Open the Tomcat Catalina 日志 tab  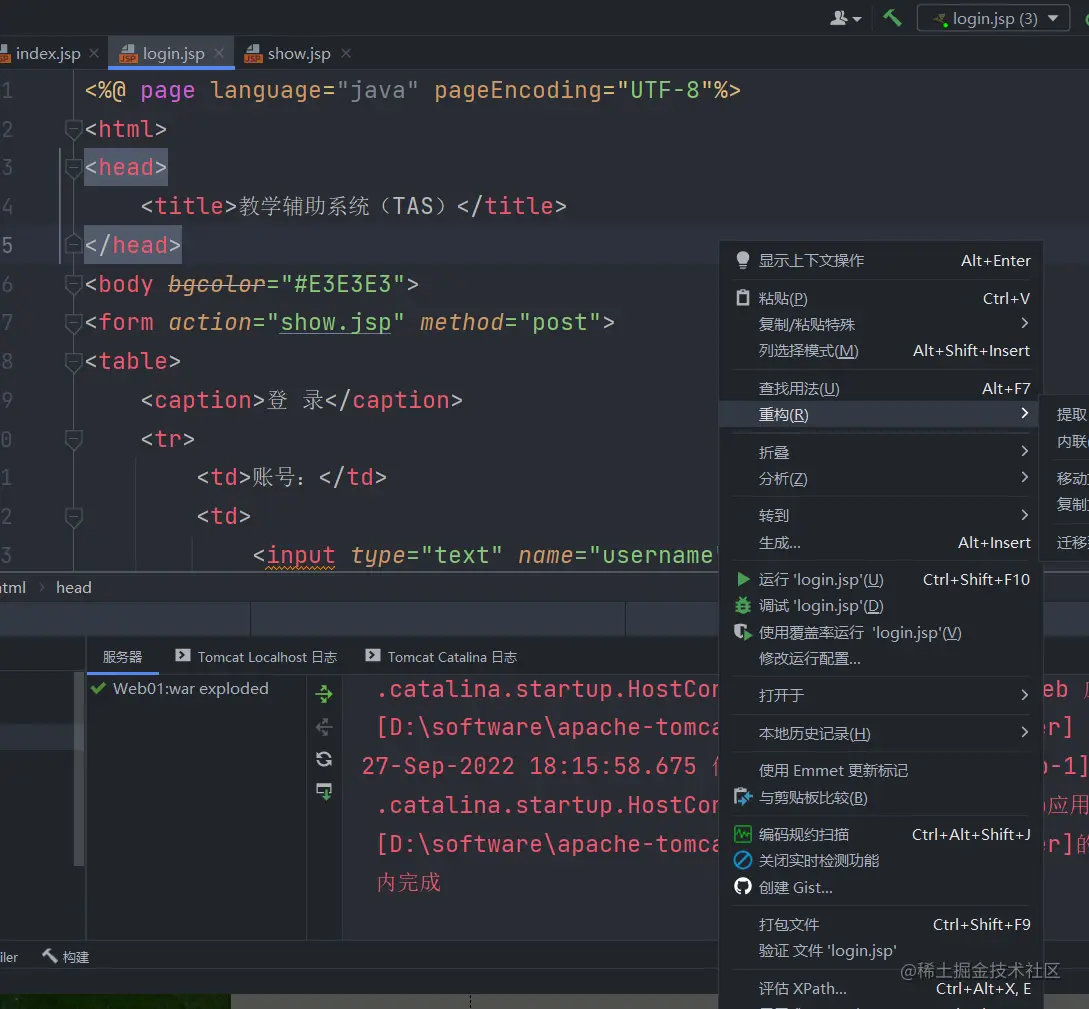click(442, 657)
